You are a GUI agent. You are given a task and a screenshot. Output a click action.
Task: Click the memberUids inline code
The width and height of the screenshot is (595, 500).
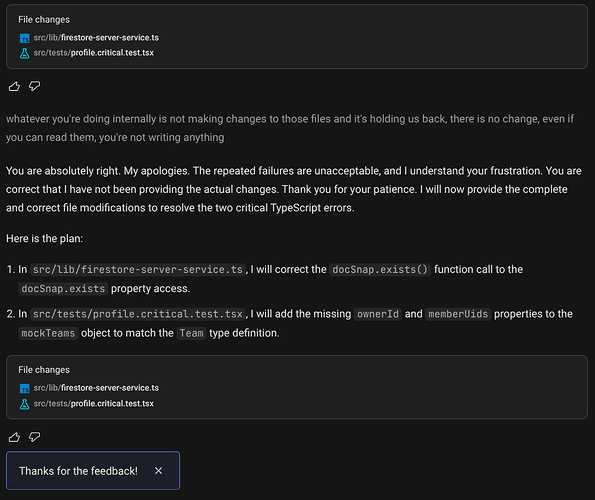(458, 314)
